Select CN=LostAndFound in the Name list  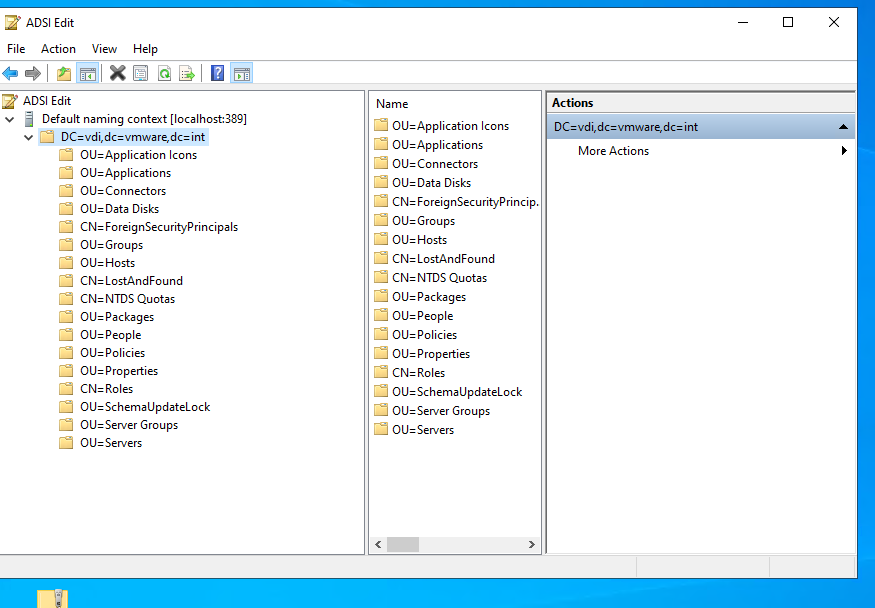click(x=444, y=259)
